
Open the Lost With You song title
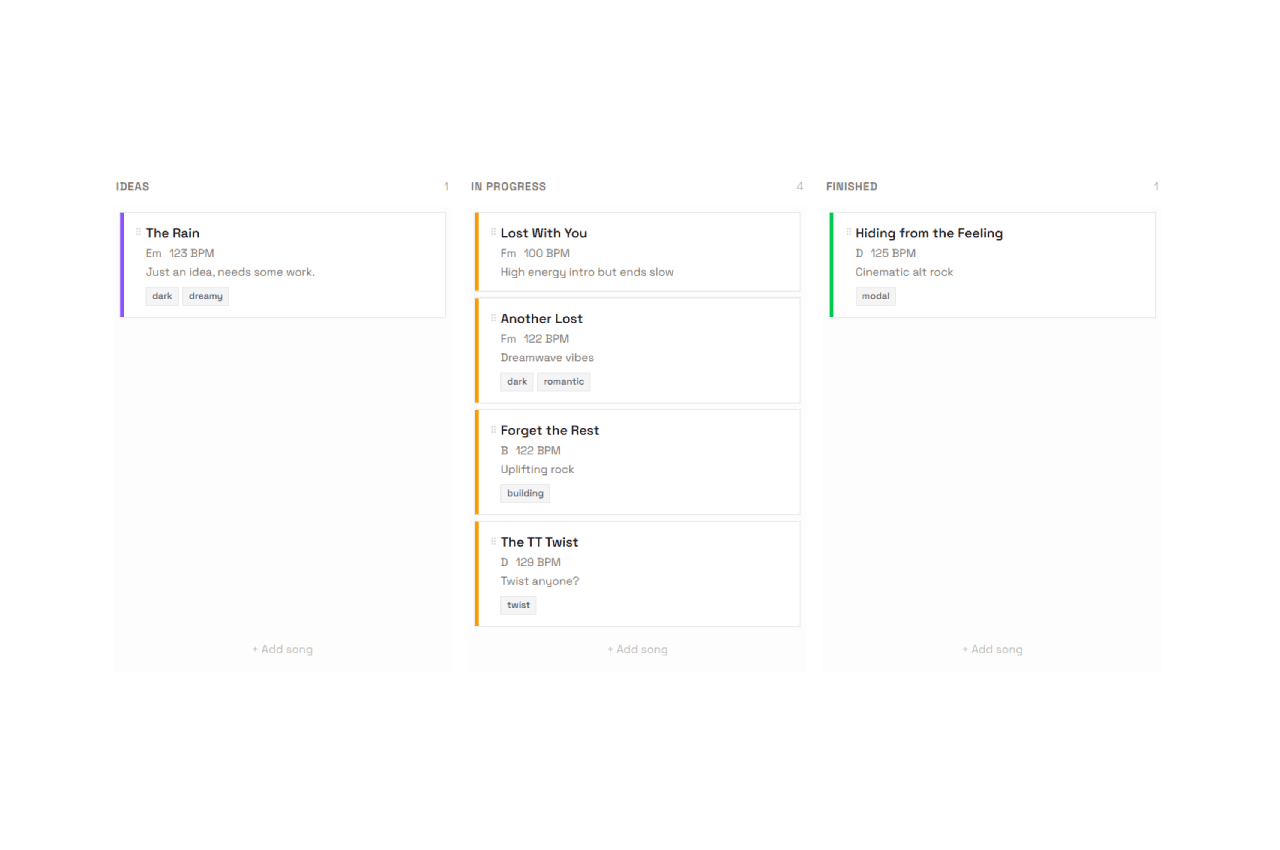544,233
